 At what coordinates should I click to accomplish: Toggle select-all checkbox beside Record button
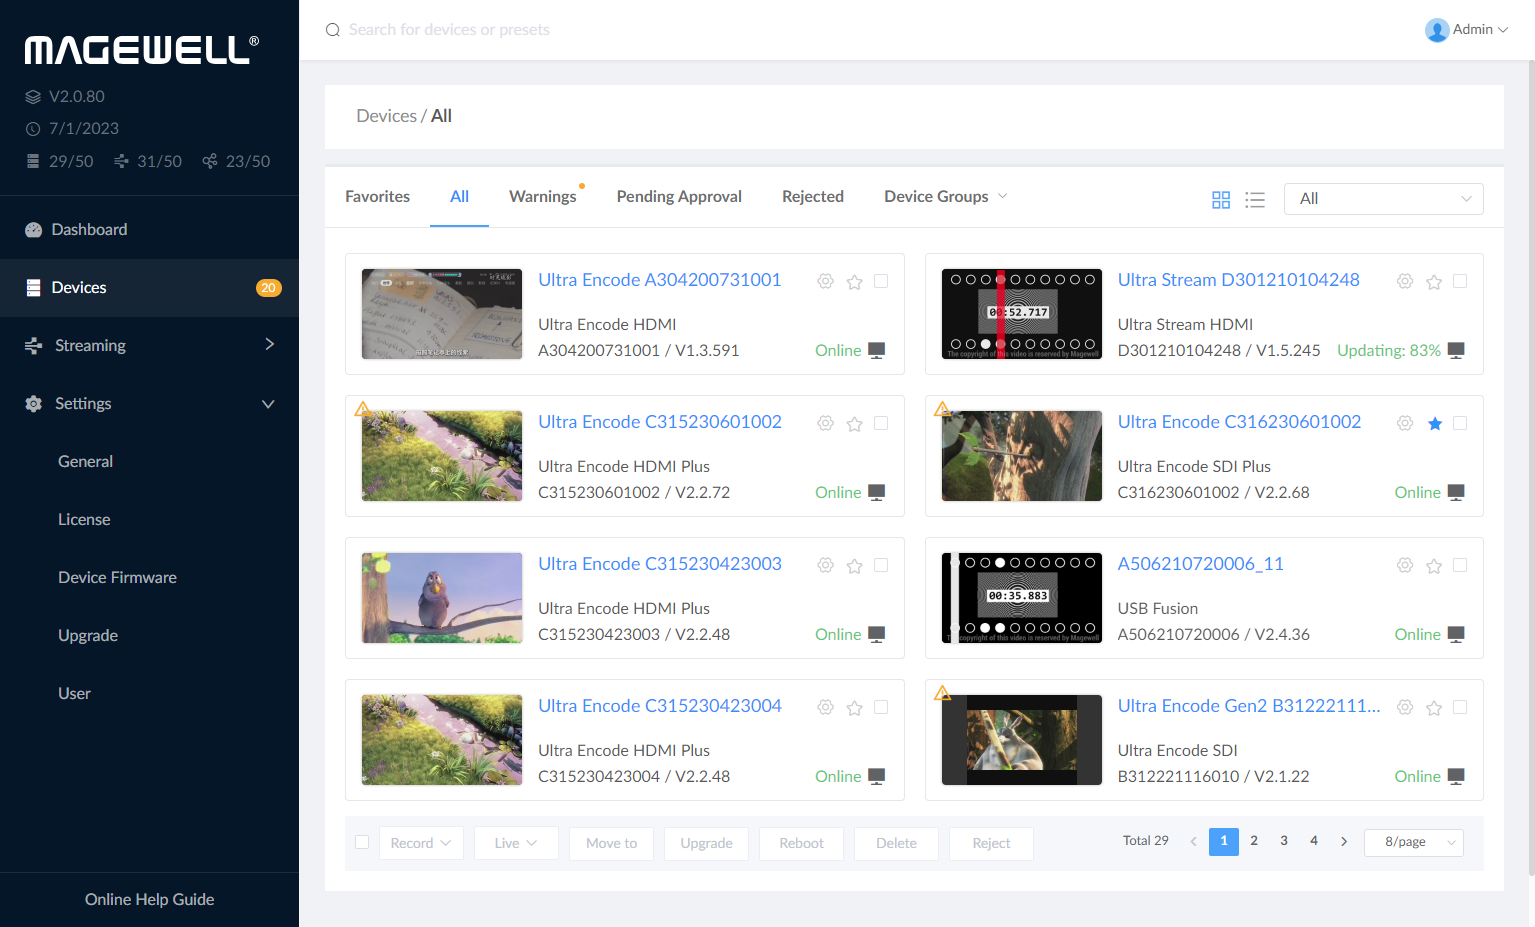[362, 842]
